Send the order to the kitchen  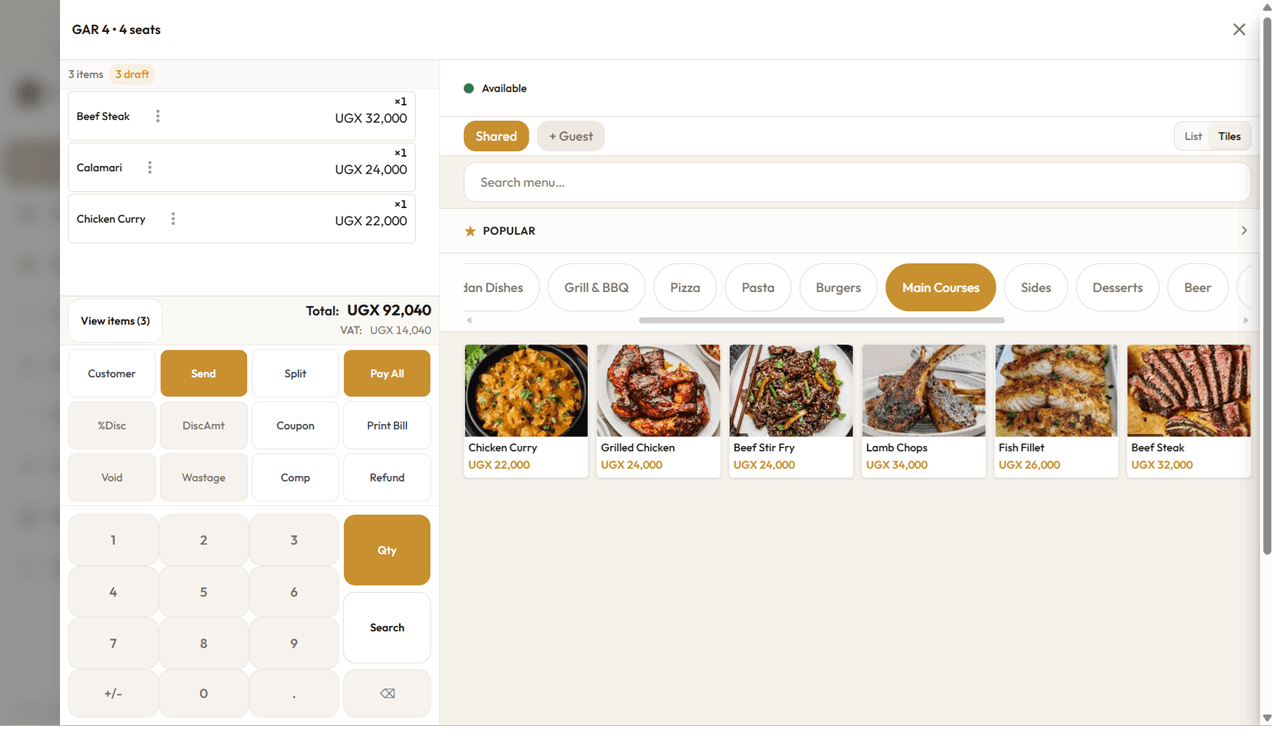coord(203,373)
